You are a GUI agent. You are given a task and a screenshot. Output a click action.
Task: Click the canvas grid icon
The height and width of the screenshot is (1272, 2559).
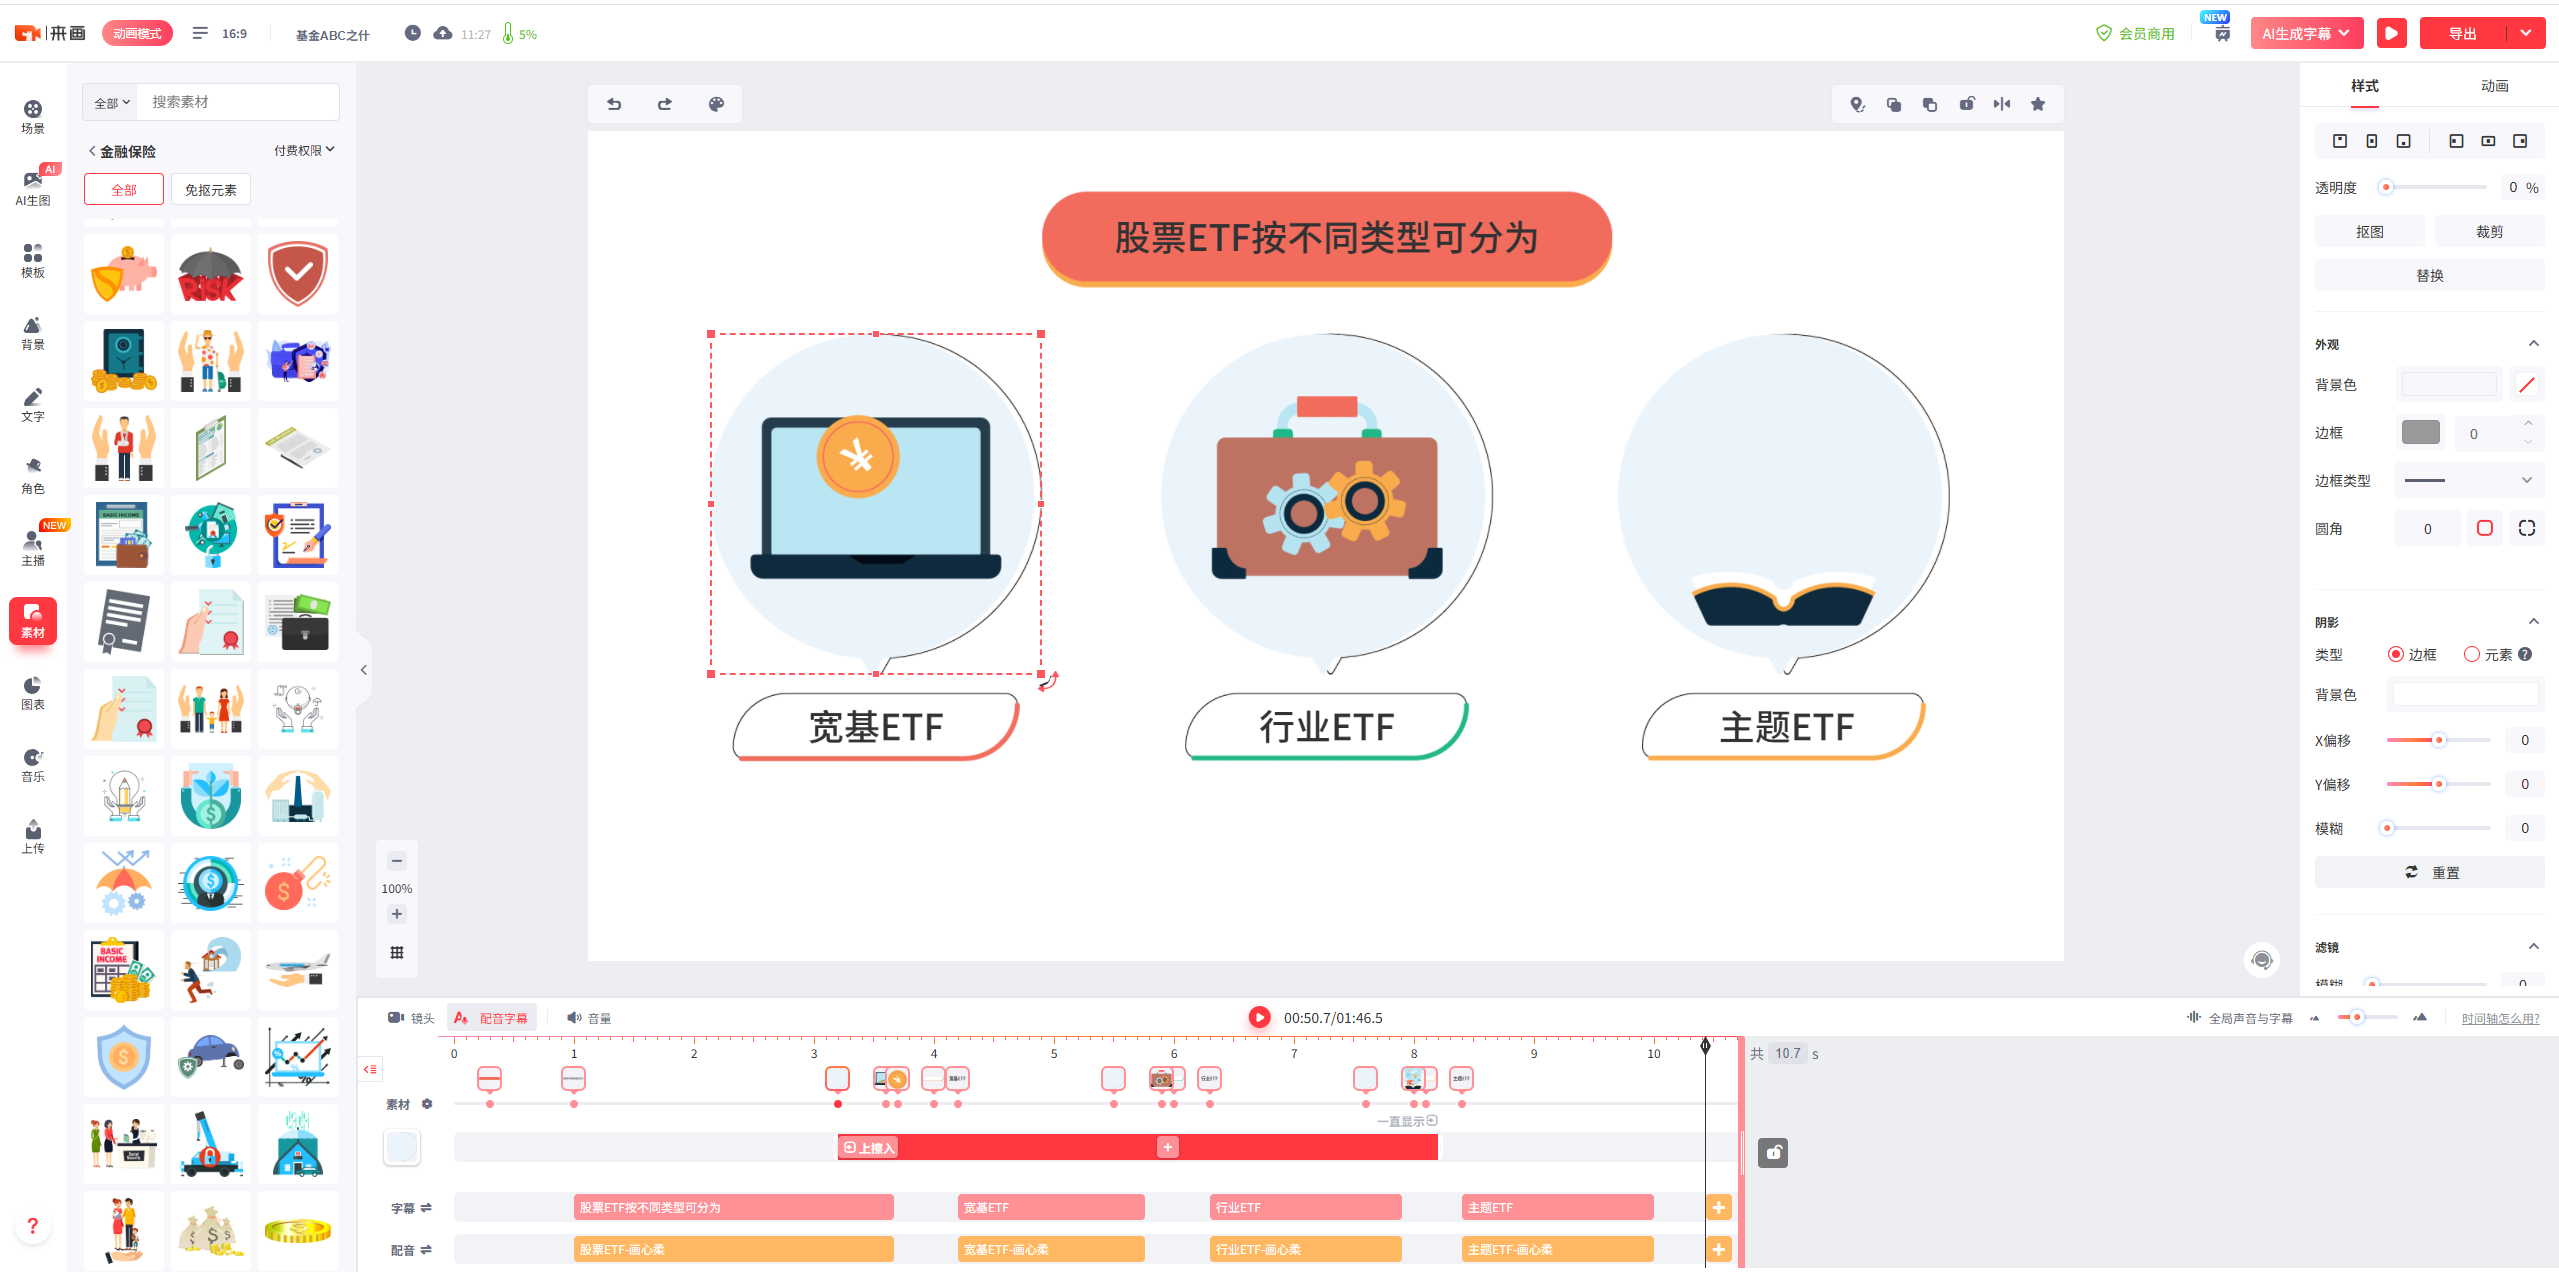397,952
